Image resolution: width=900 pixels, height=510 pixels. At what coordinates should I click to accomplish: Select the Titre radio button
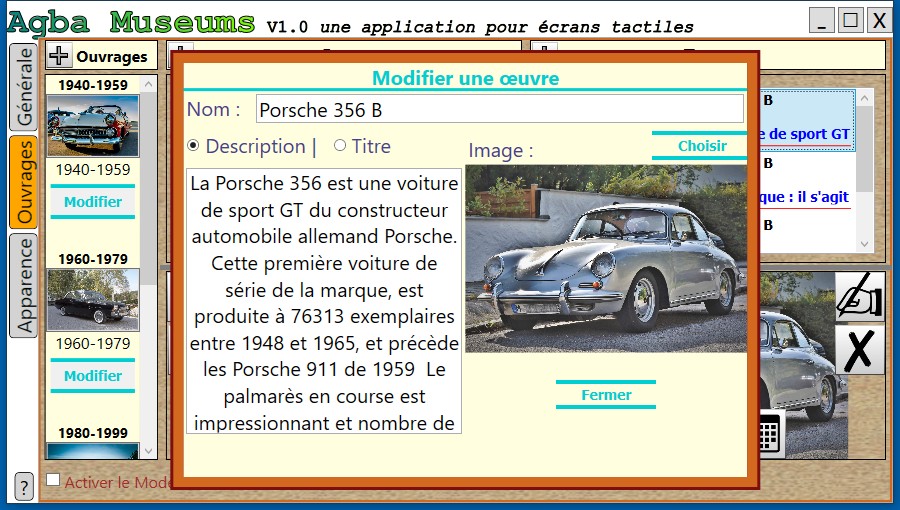click(340, 146)
